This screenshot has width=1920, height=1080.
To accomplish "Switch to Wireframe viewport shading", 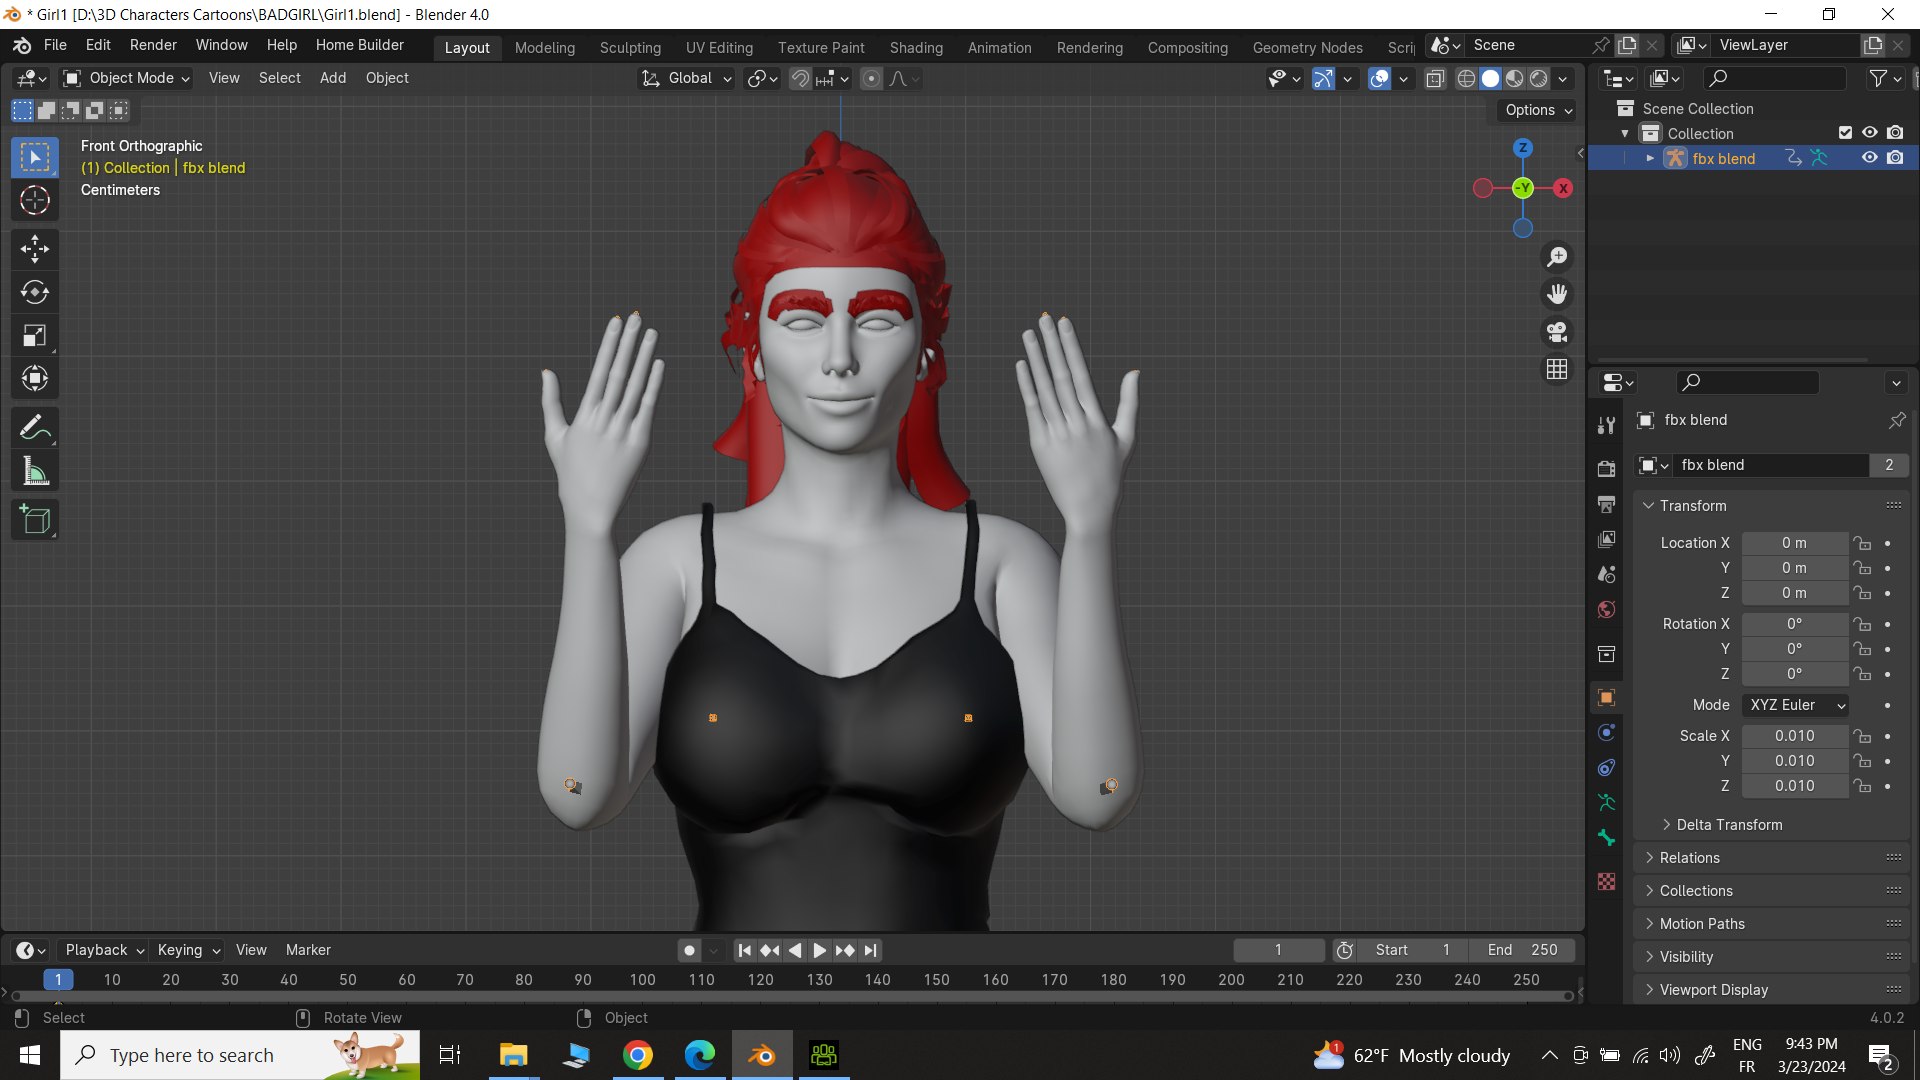I will [x=1466, y=78].
